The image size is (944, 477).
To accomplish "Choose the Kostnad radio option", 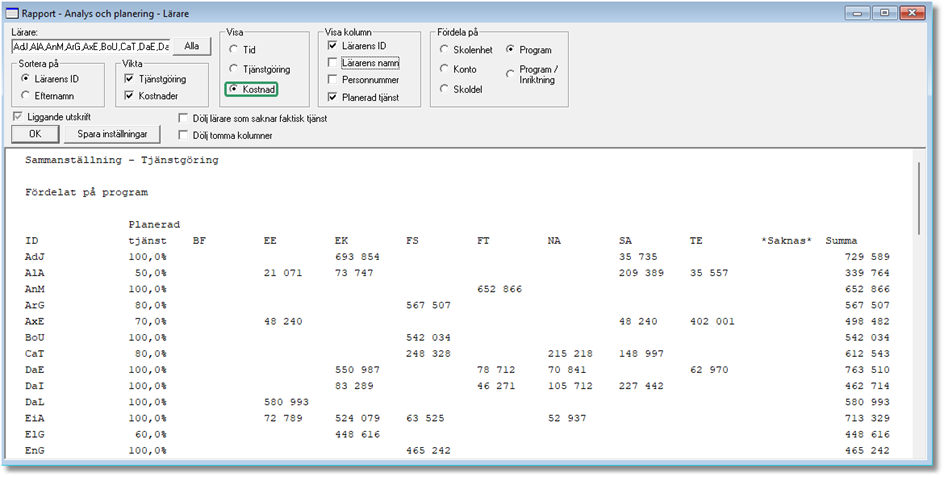I will tap(234, 90).
